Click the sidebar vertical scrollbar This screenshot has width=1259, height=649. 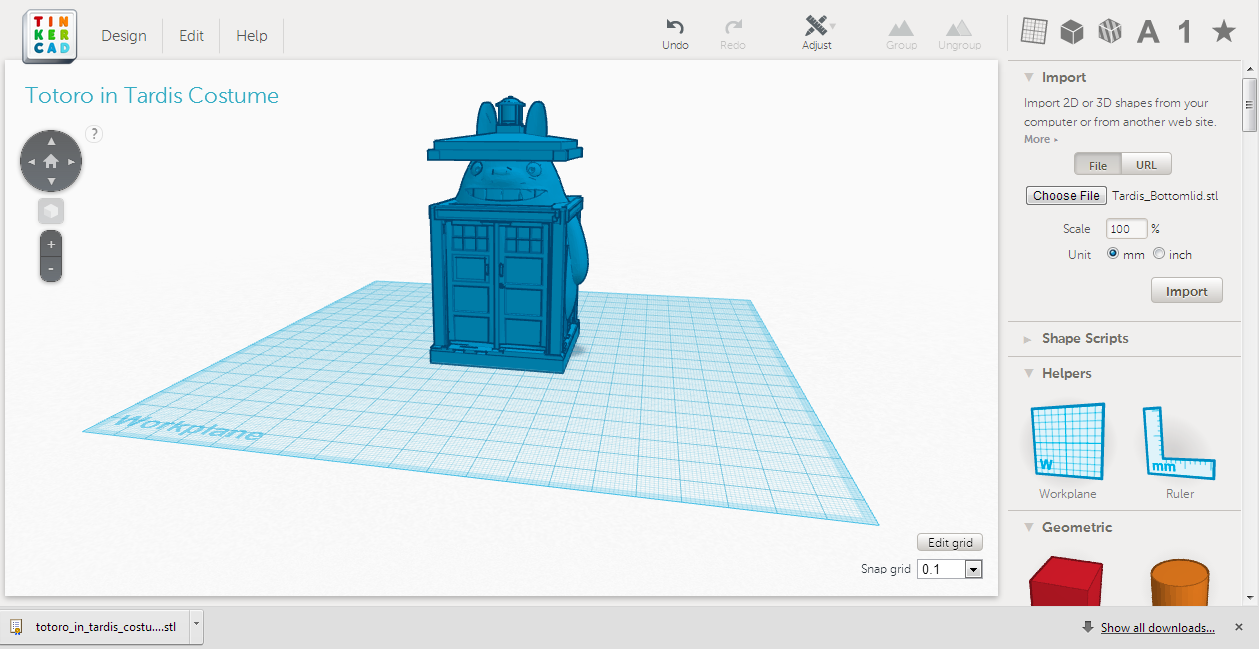[x=1249, y=105]
